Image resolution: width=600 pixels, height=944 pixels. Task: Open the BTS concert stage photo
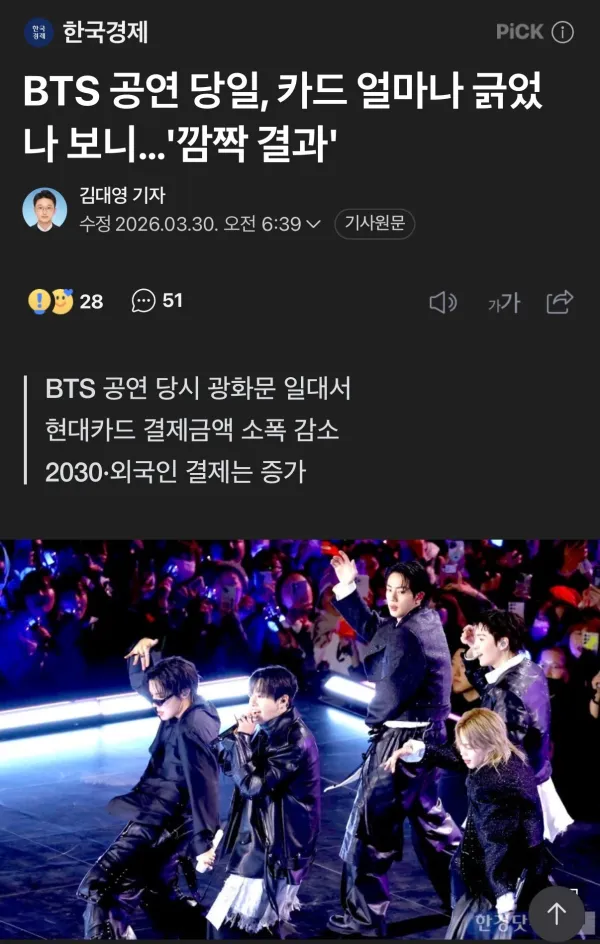300,739
